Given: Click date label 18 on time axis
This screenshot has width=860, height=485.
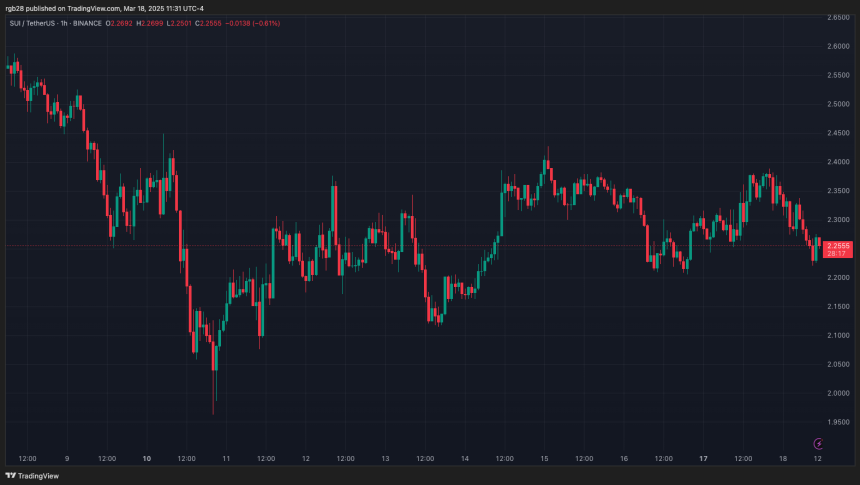Looking at the screenshot, I should tap(783, 459).
